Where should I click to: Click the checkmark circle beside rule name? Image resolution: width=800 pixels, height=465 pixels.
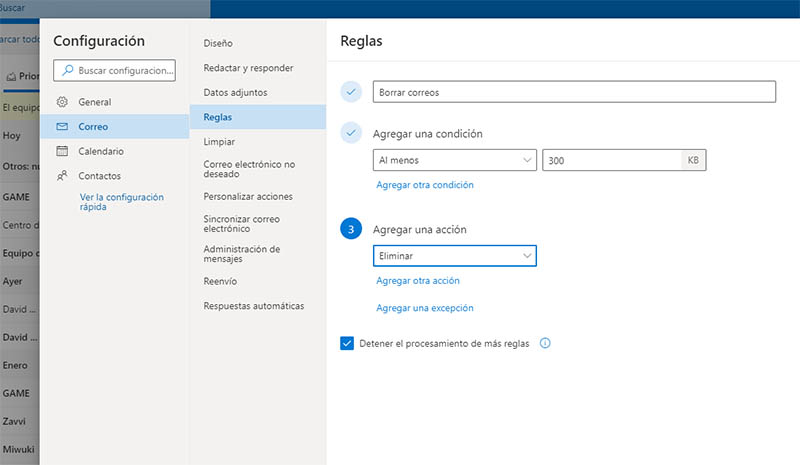point(350,92)
